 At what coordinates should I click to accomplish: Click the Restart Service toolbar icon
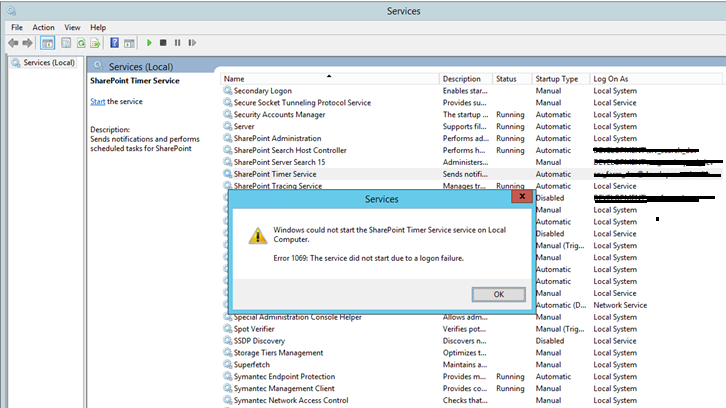coord(192,43)
